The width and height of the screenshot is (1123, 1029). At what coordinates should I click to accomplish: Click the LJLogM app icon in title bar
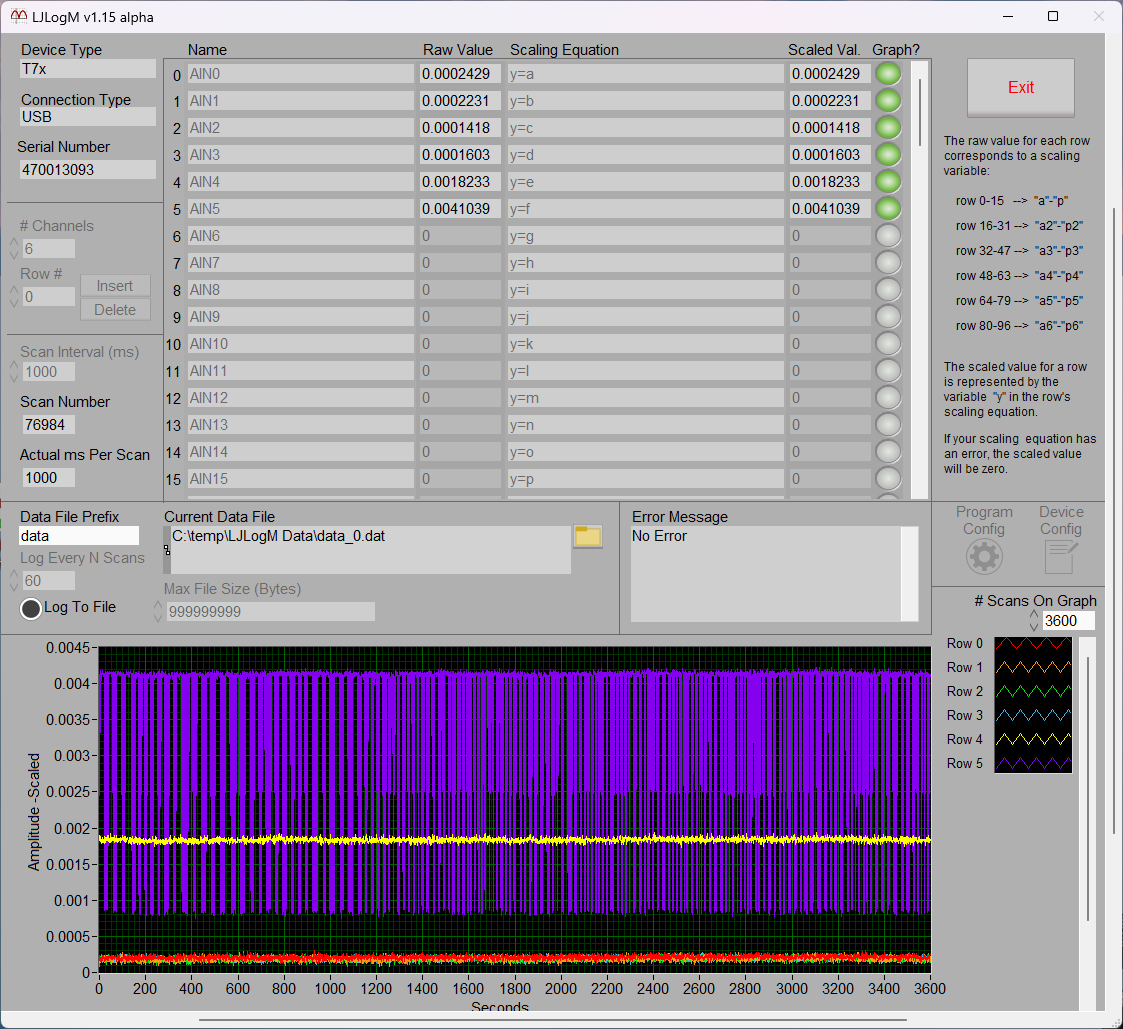[x=19, y=17]
